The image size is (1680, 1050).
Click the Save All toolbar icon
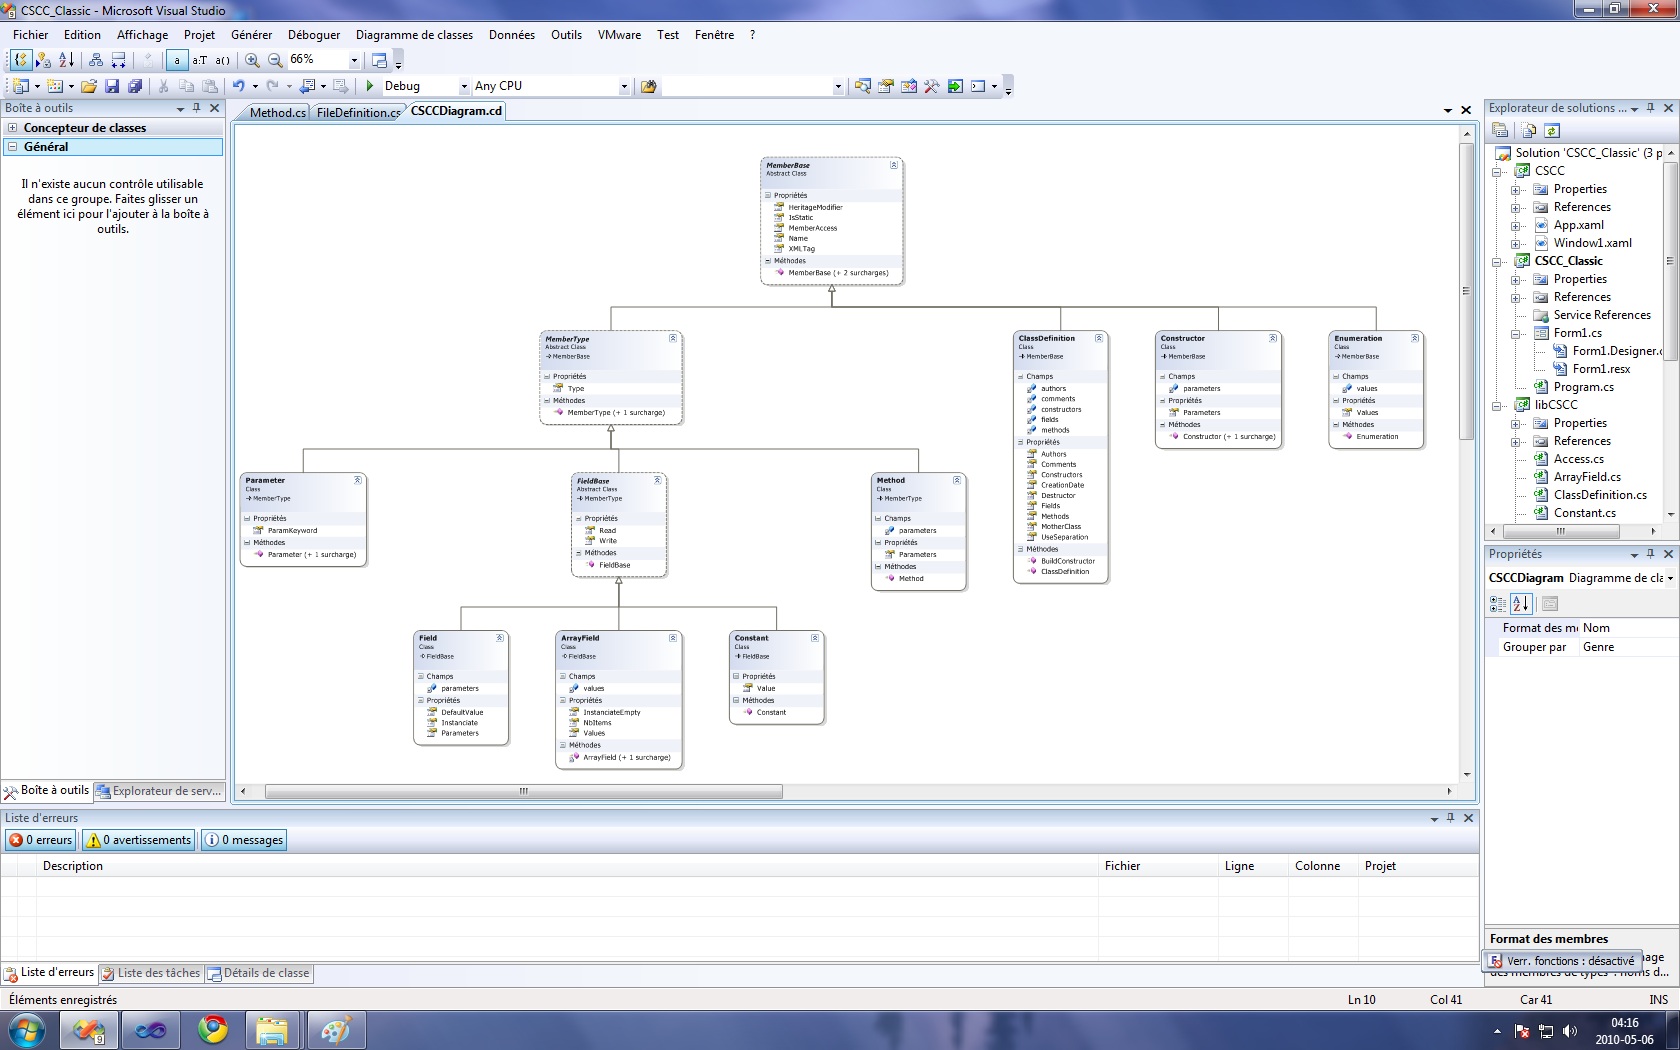point(135,86)
